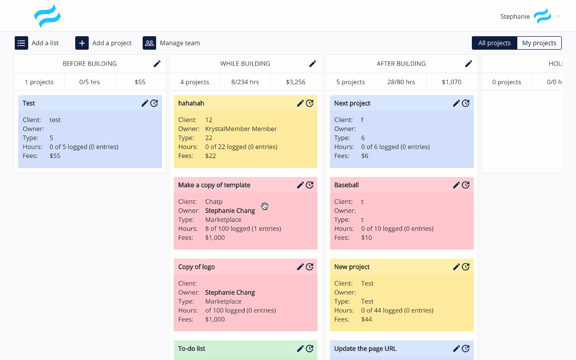Click the 28/80 hrs cell

pyautogui.click(x=401, y=82)
